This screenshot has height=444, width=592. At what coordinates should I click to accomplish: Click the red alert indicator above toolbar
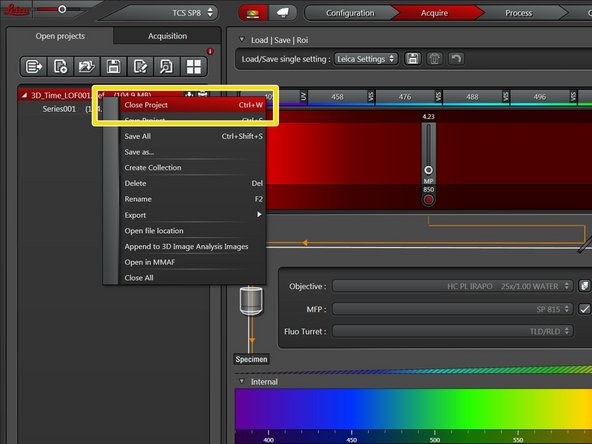coord(210,51)
